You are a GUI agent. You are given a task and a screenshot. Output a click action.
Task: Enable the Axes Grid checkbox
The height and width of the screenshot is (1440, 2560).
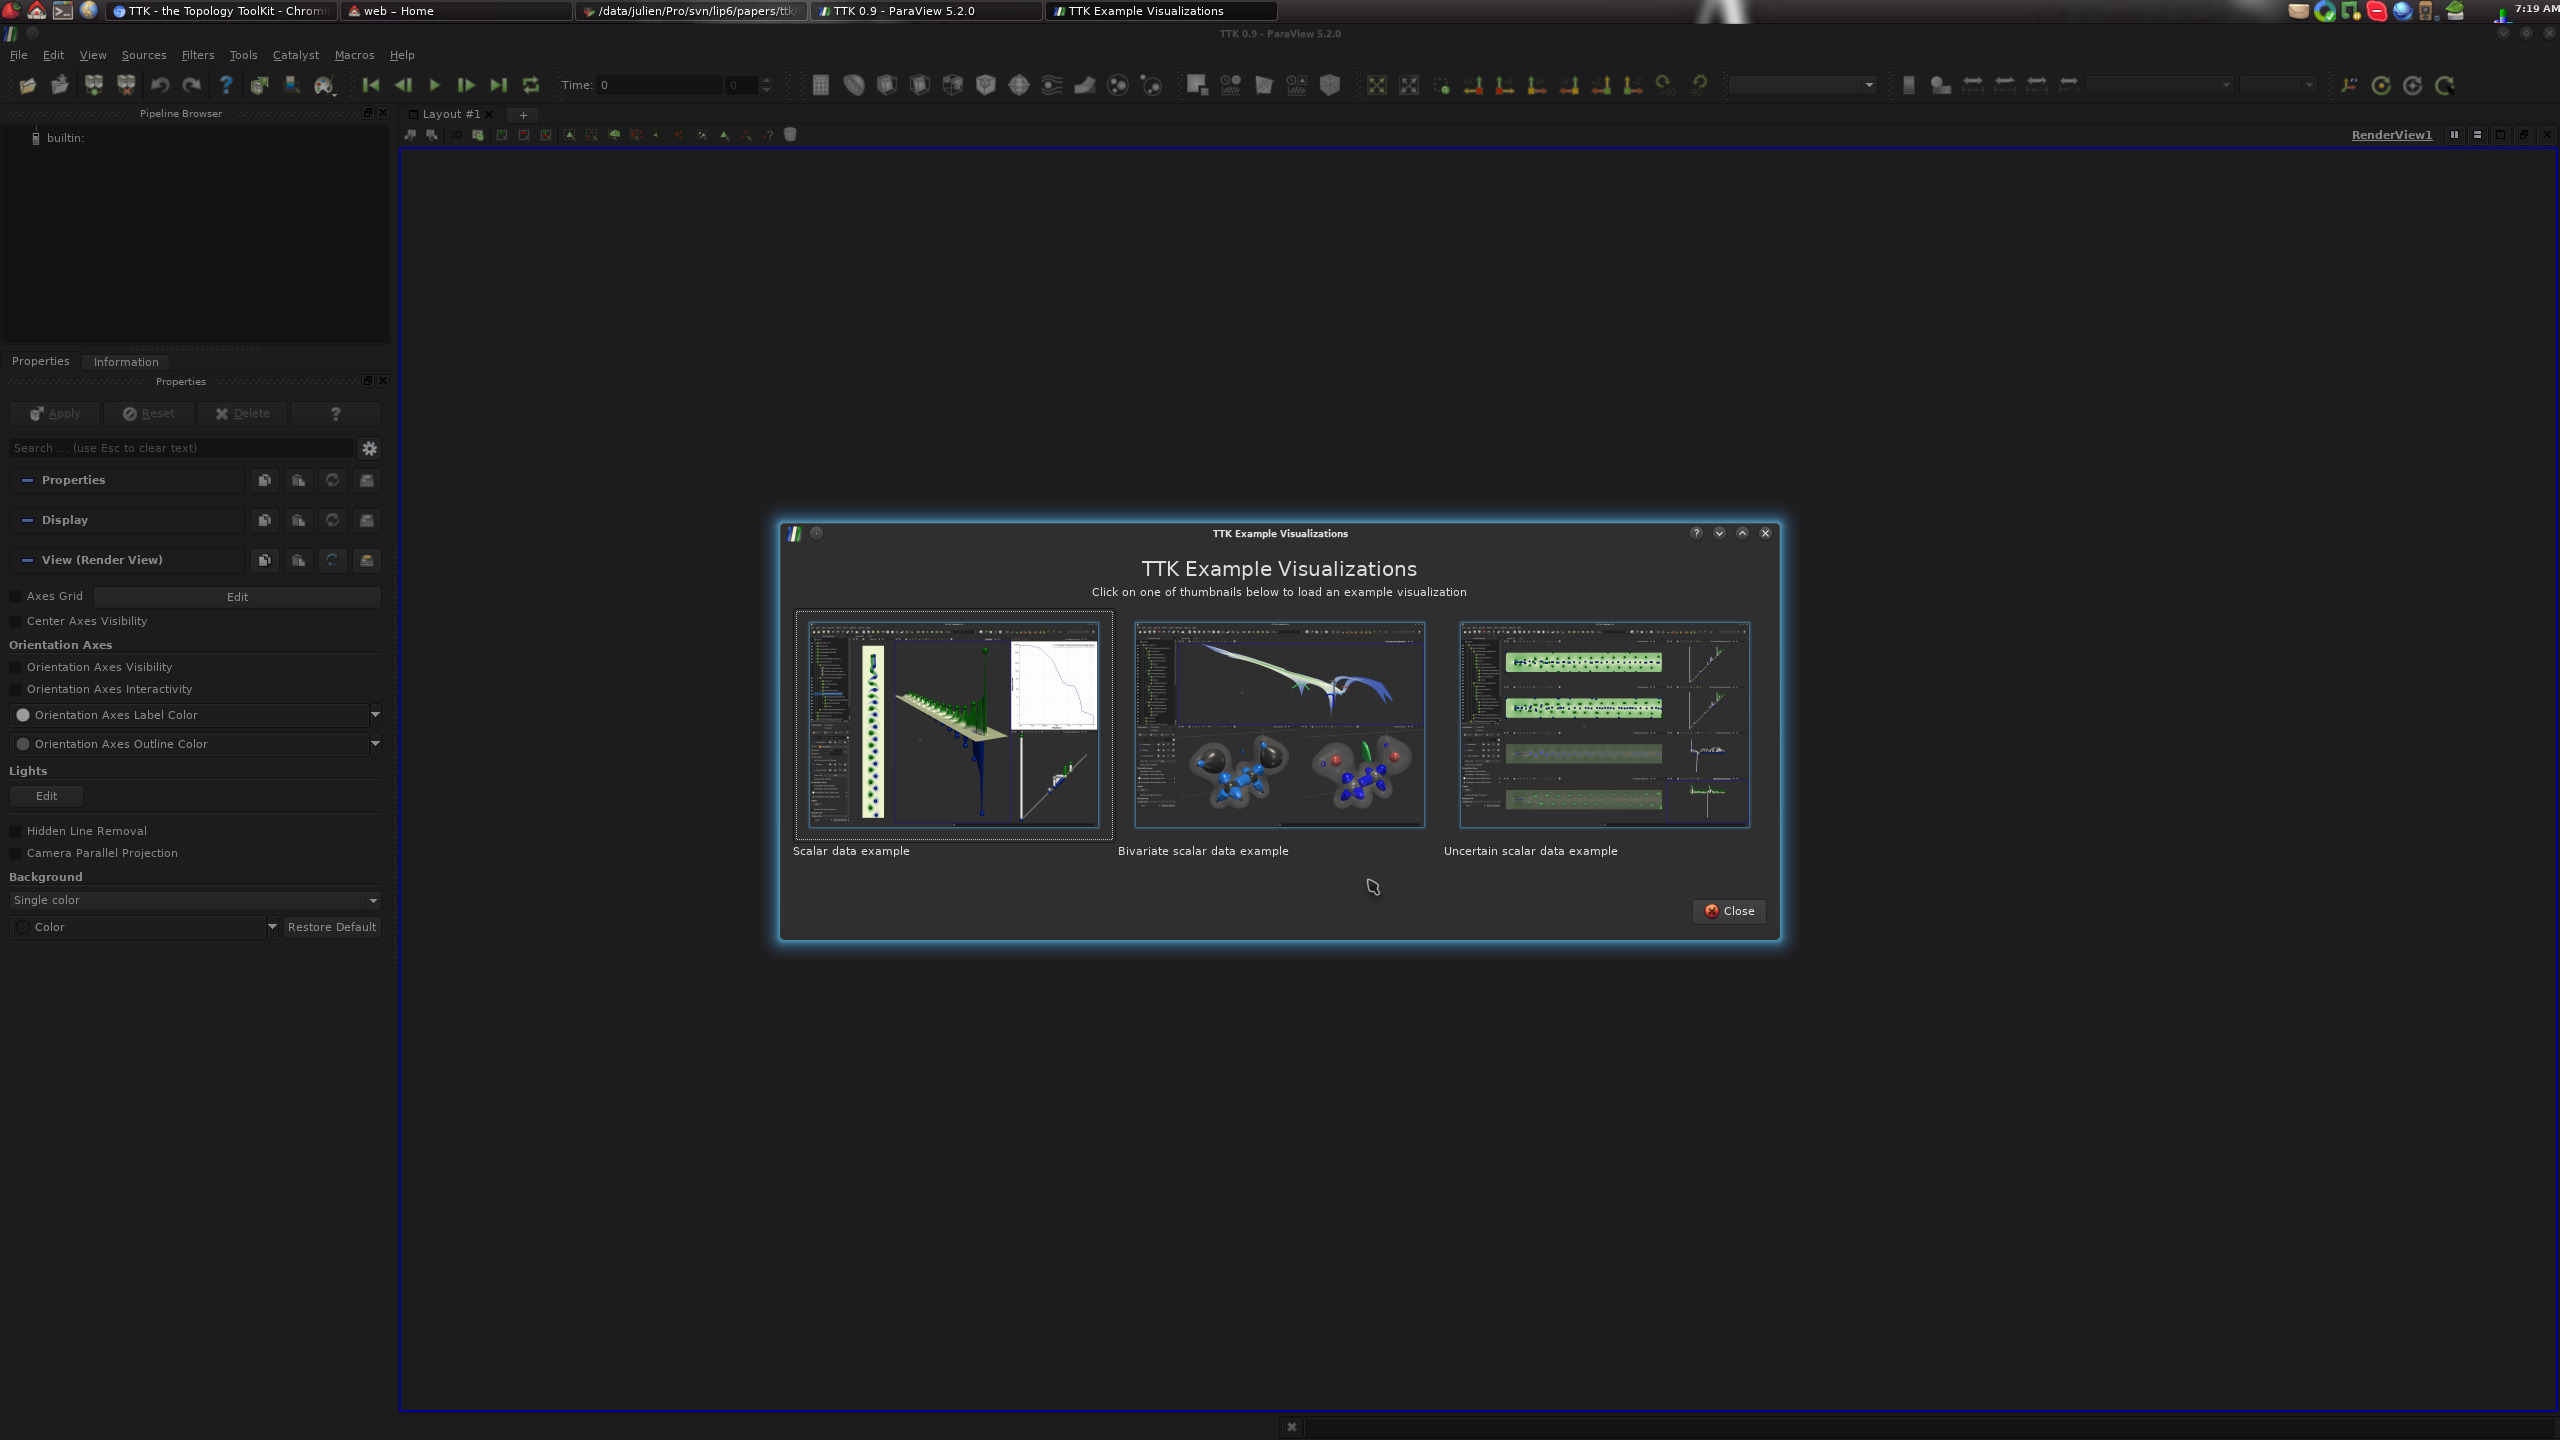16,597
